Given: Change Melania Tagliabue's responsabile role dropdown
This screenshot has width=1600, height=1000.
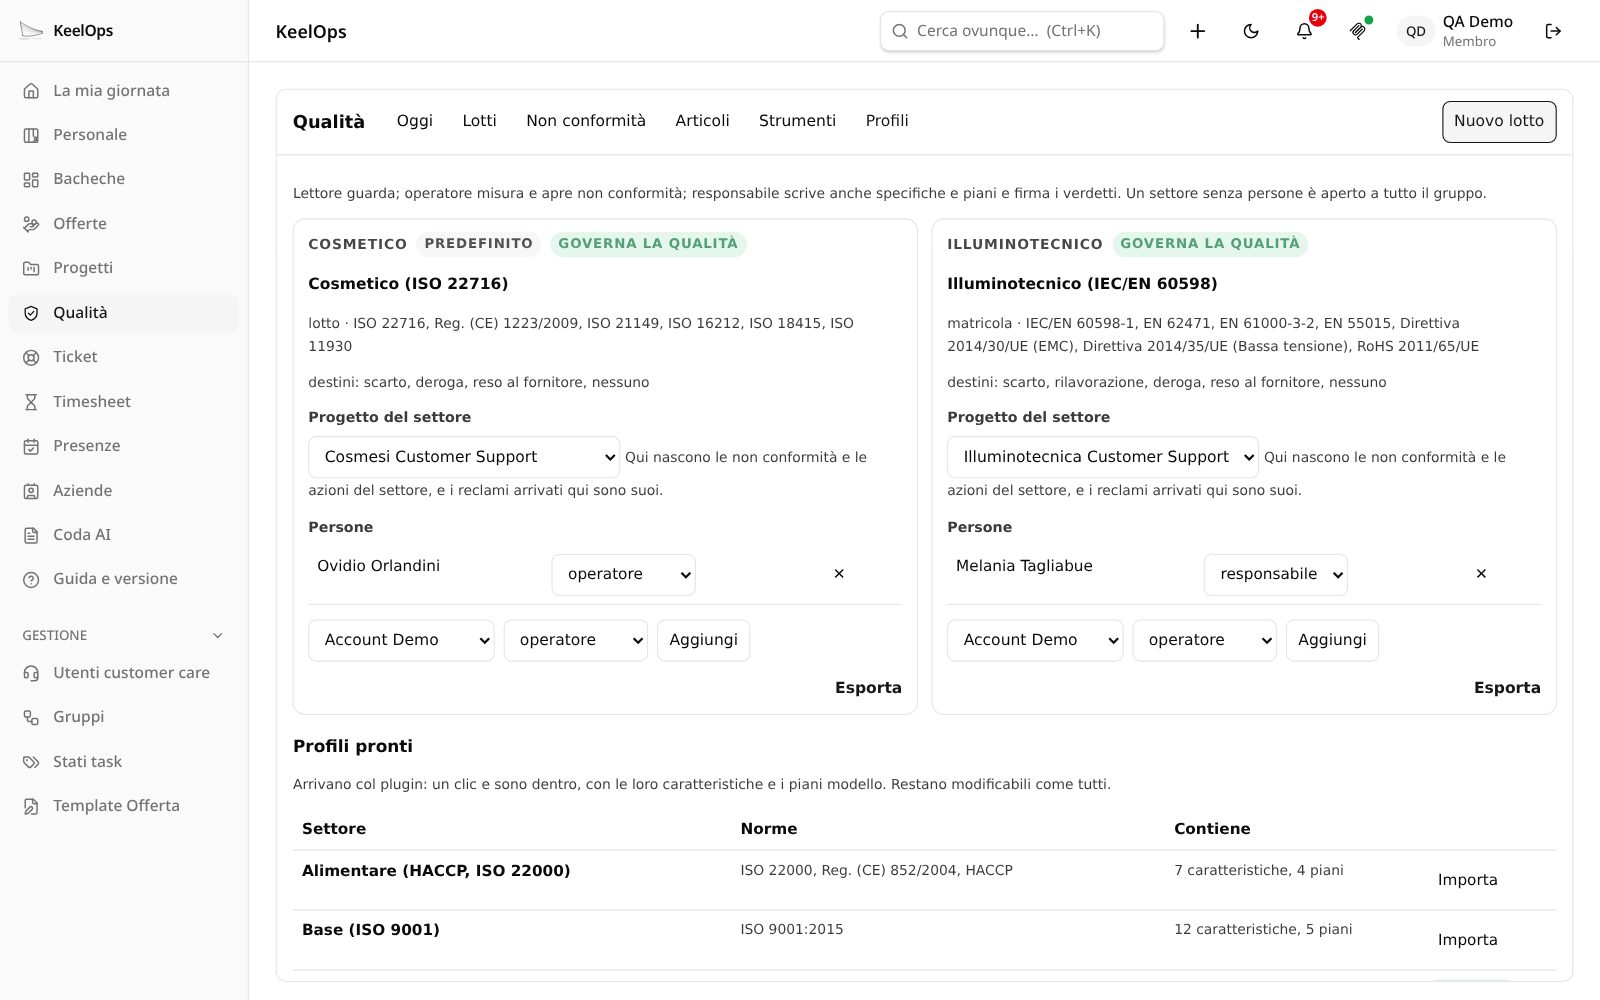Looking at the screenshot, I should pyautogui.click(x=1275, y=575).
